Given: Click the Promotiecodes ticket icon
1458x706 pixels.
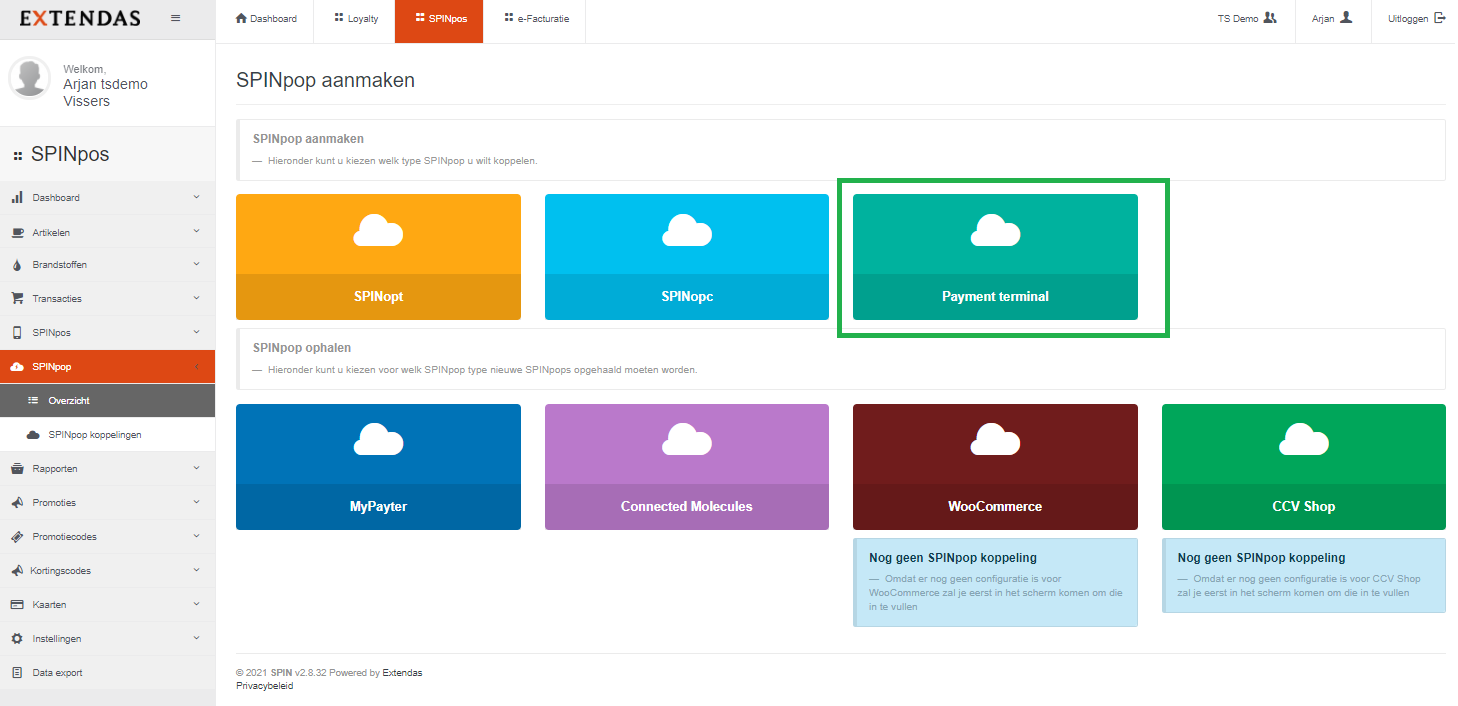Looking at the screenshot, I should [17, 536].
